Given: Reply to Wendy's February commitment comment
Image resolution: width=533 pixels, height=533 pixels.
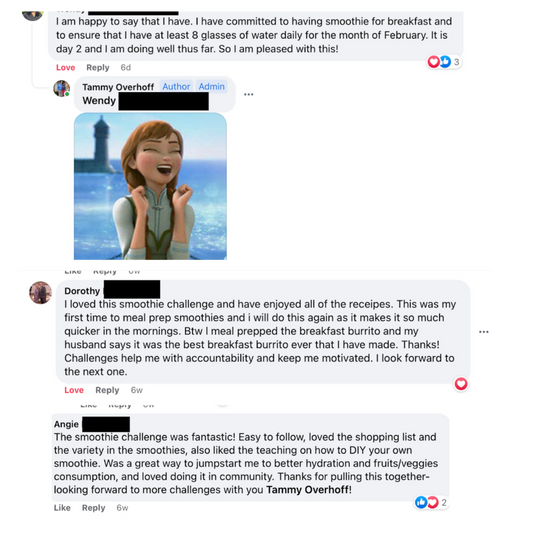Looking at the screenshot, I should click(98, 68).
